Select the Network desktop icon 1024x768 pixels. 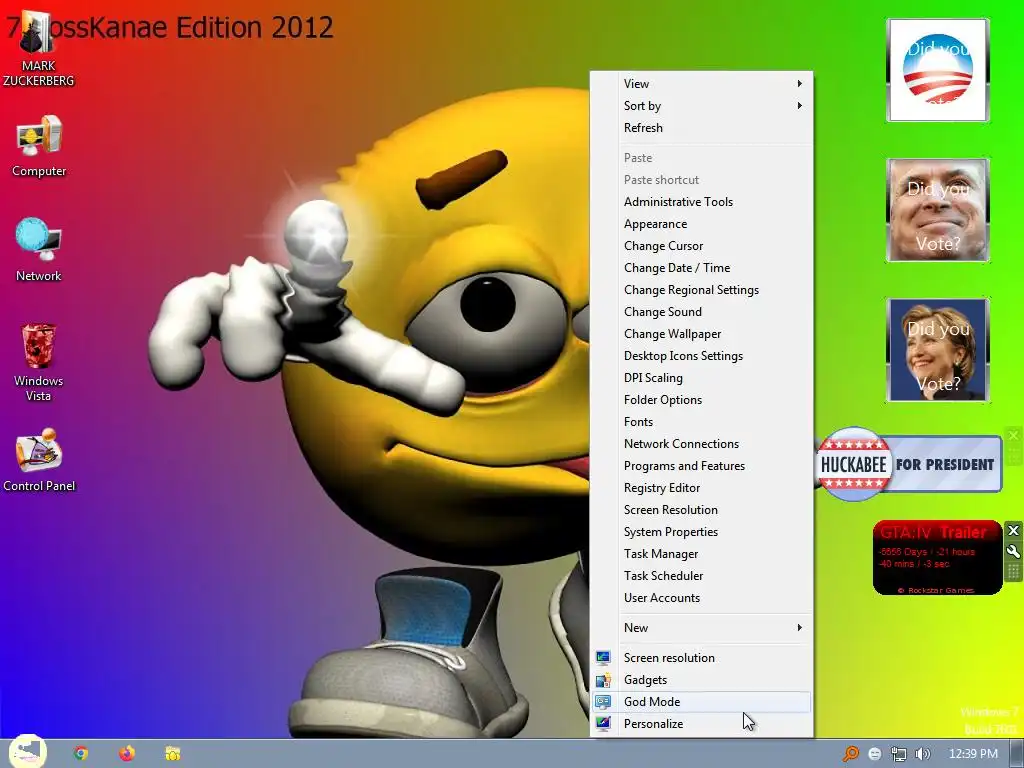(x=39, y=249)
